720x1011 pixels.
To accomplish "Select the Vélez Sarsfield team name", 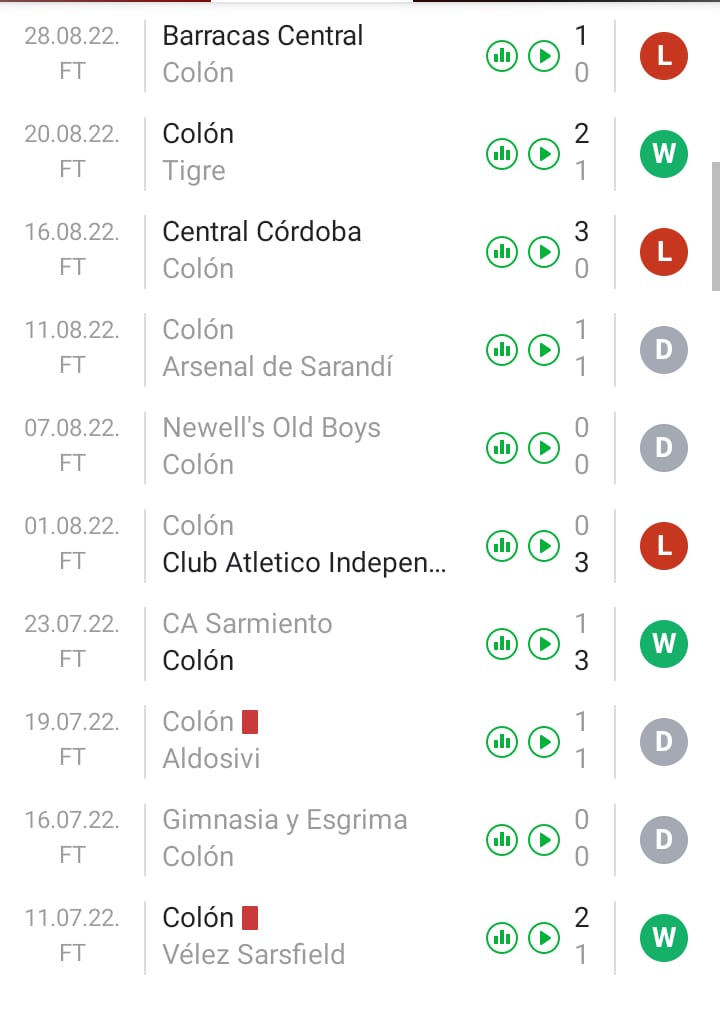I will [x=253, y=955].
